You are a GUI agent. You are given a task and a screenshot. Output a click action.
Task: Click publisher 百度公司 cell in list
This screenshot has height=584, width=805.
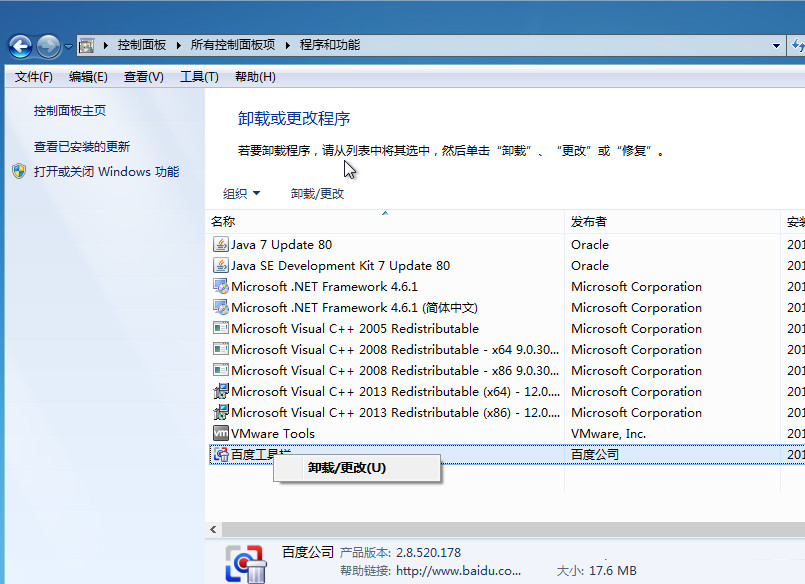point(595,455)
